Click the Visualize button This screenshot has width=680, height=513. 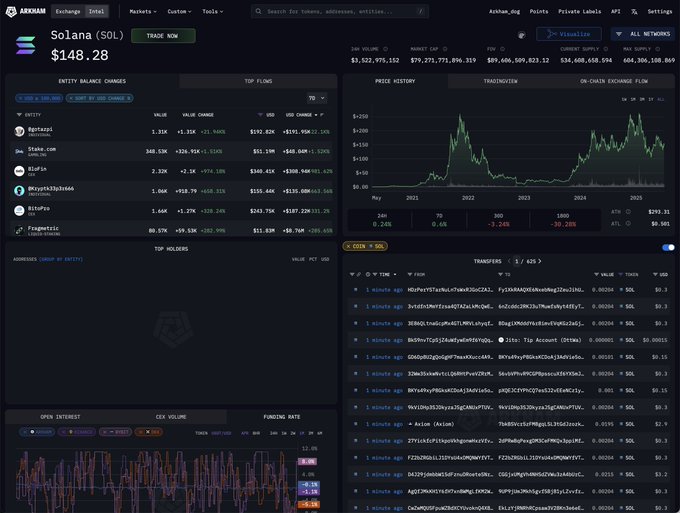(x=569, y=34)
